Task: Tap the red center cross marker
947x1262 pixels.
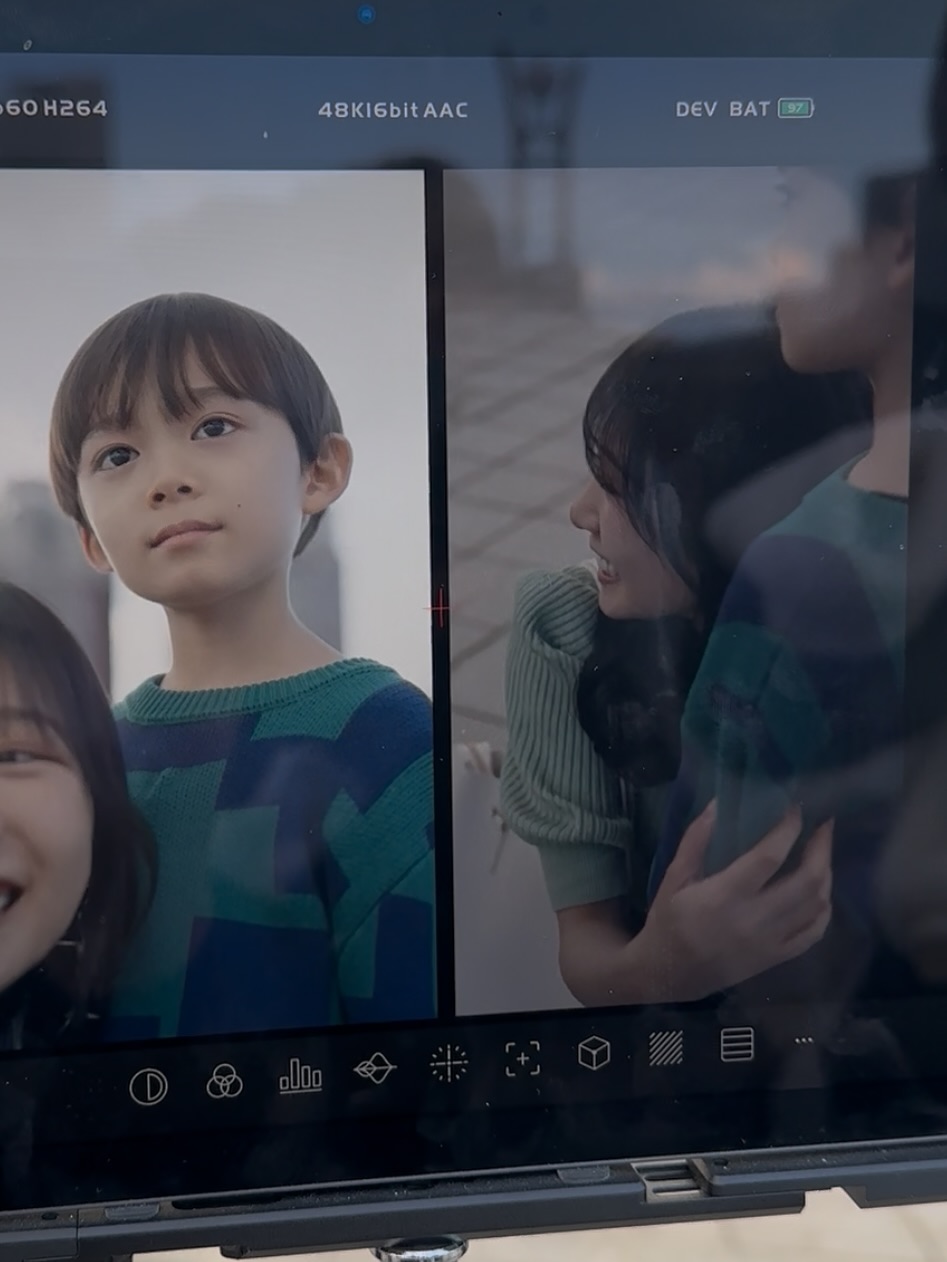Action: 439,607
